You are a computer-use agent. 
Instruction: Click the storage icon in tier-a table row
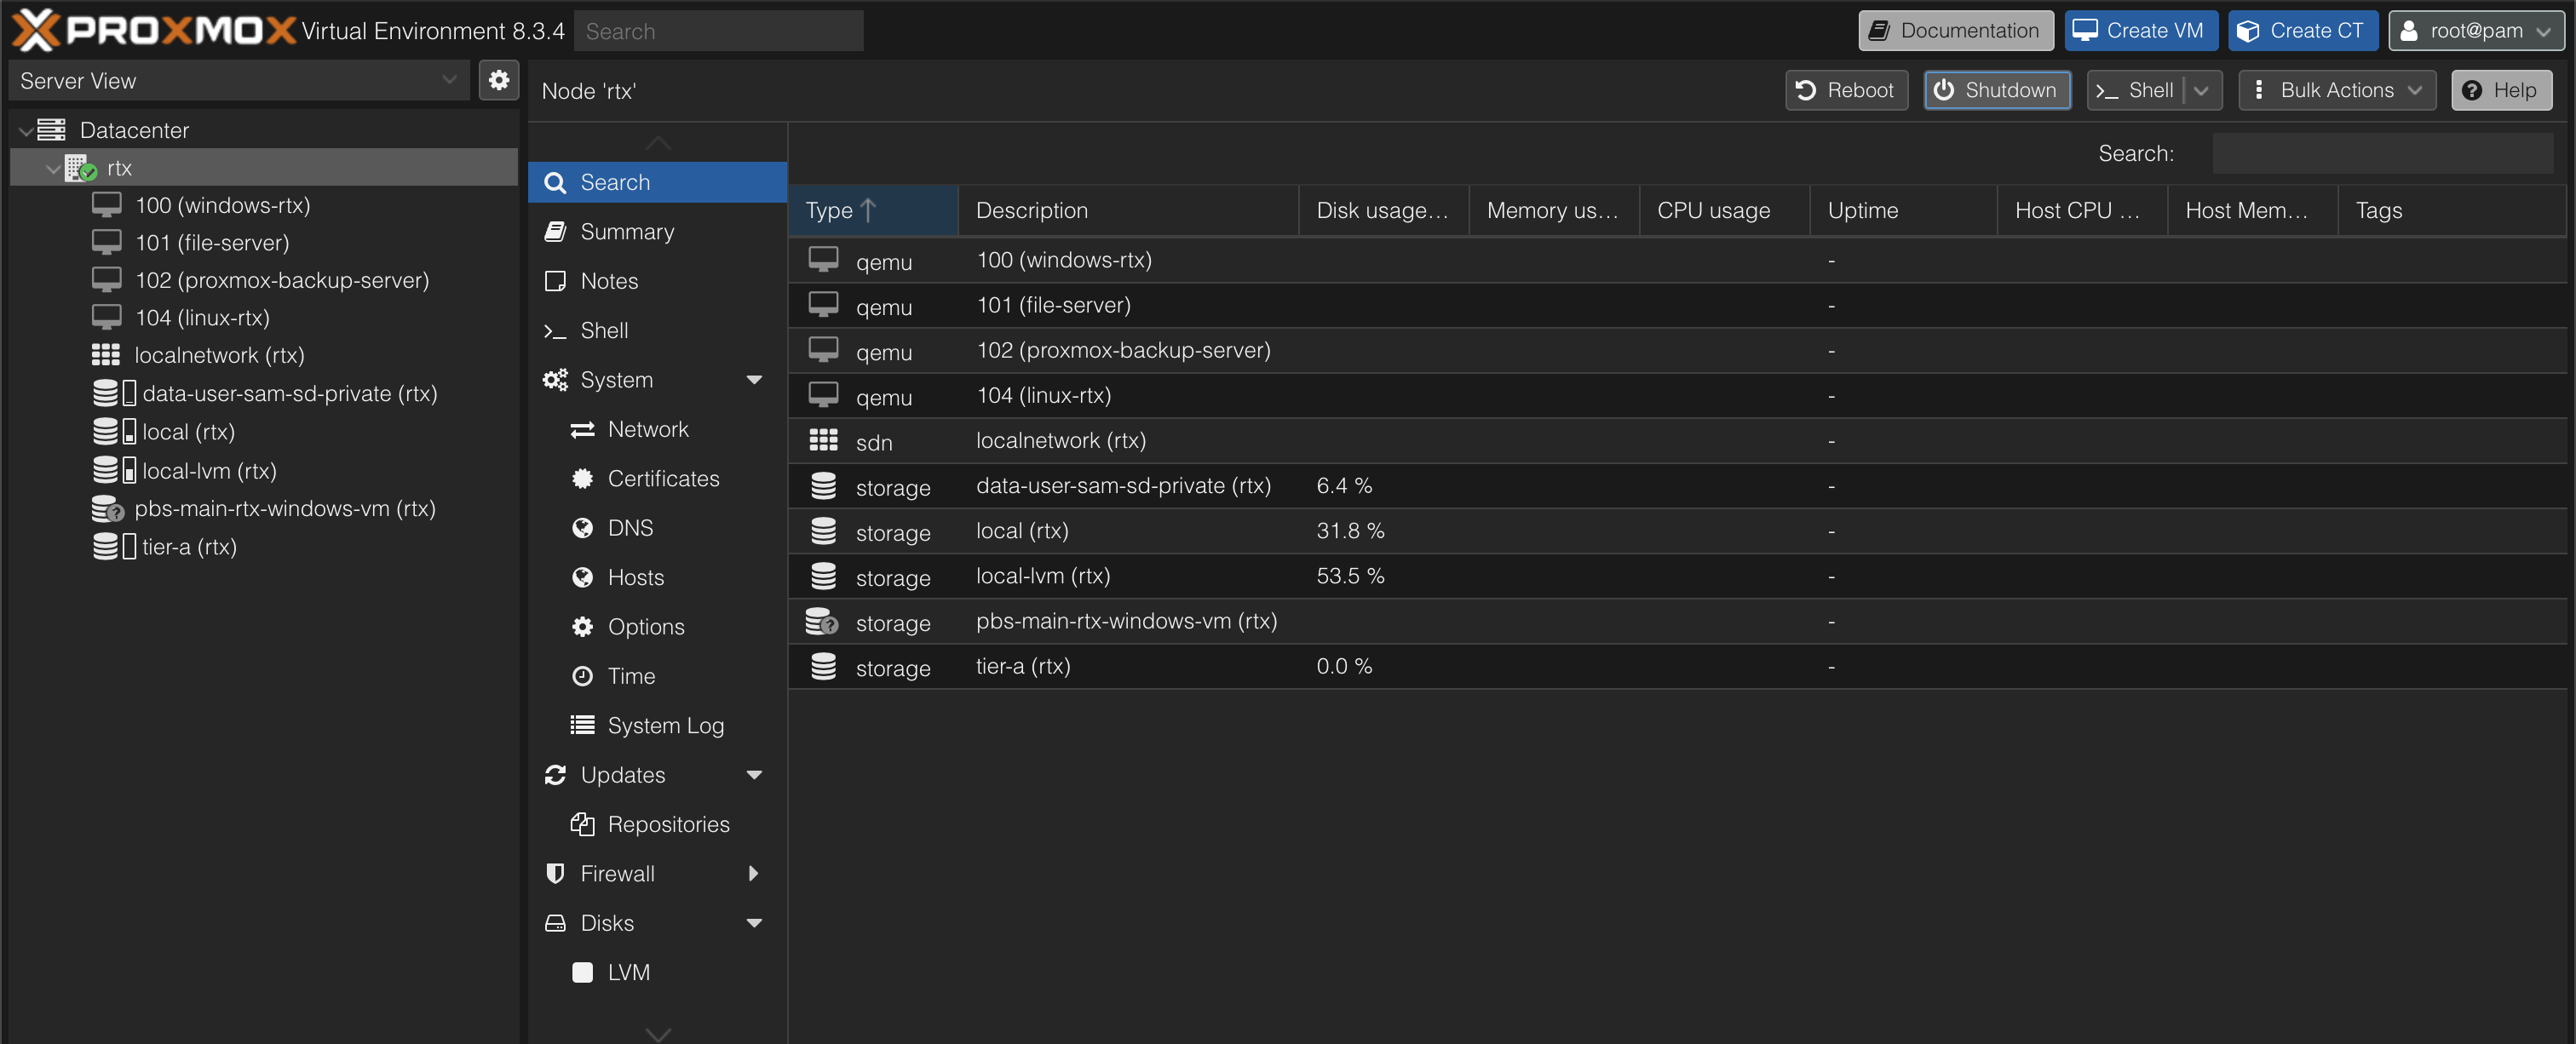[x=823, y=666]
